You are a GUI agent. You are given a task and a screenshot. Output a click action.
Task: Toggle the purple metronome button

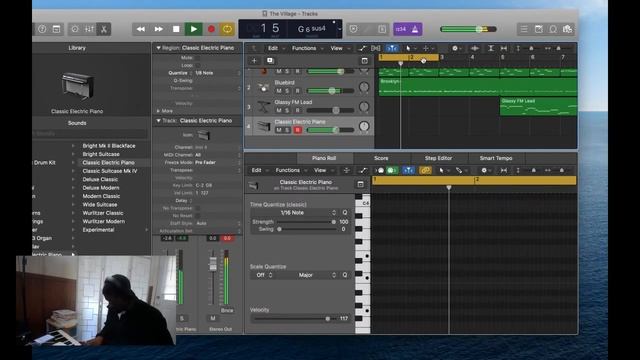click(415, 29)
